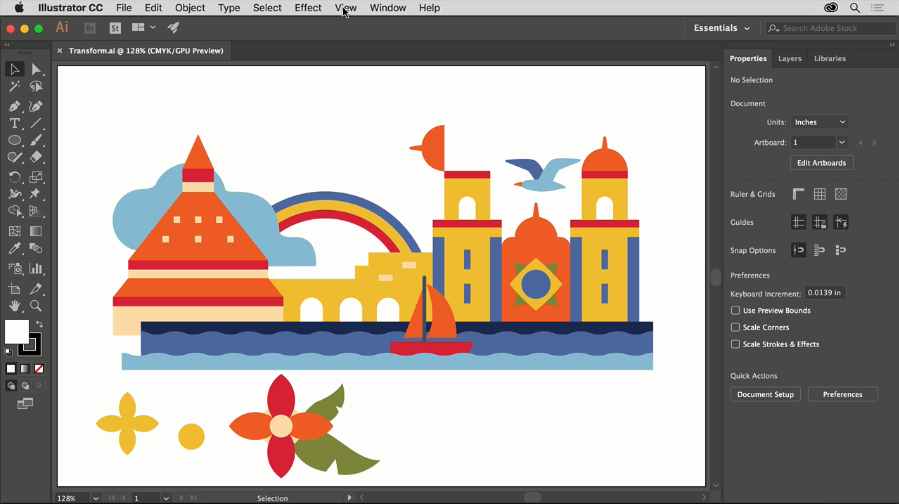Open the Artboard number dropdown
The width and height of the screenshot is (899, 504).
coord(842,142)
